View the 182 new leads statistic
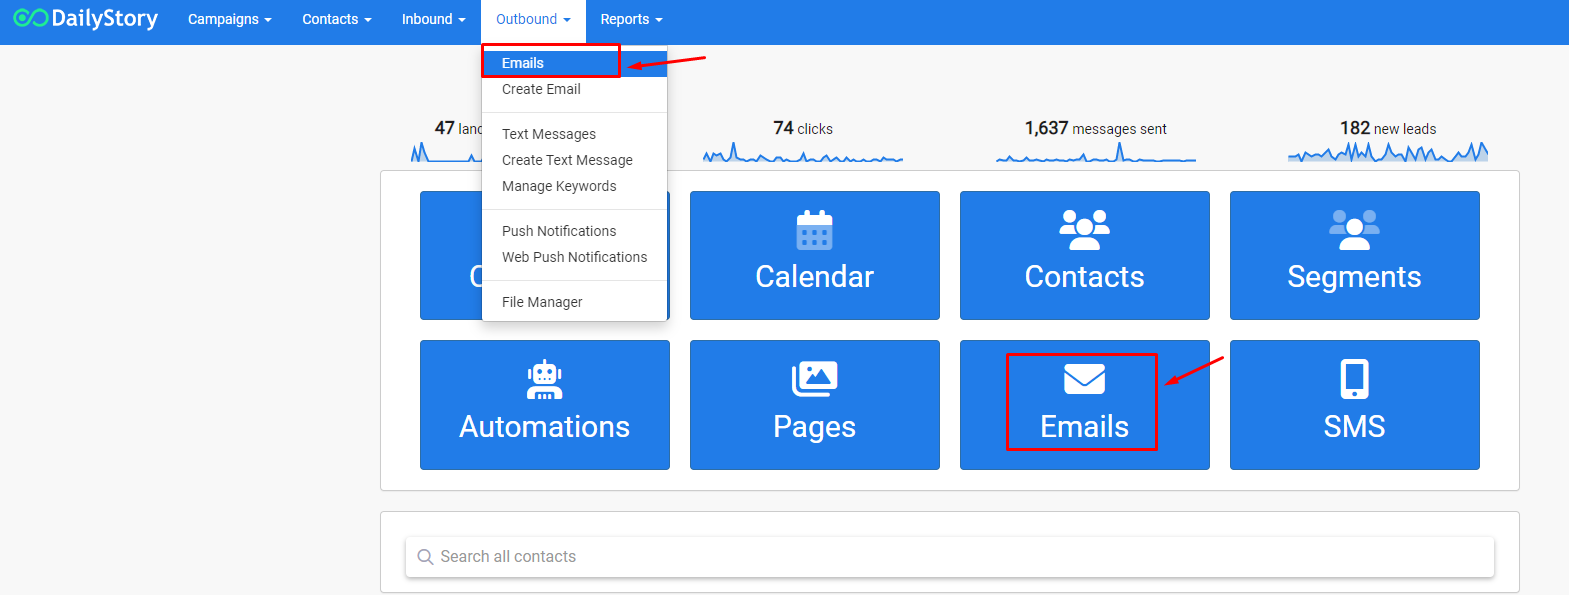1569x595 pixels. [x=1388, y=128]
